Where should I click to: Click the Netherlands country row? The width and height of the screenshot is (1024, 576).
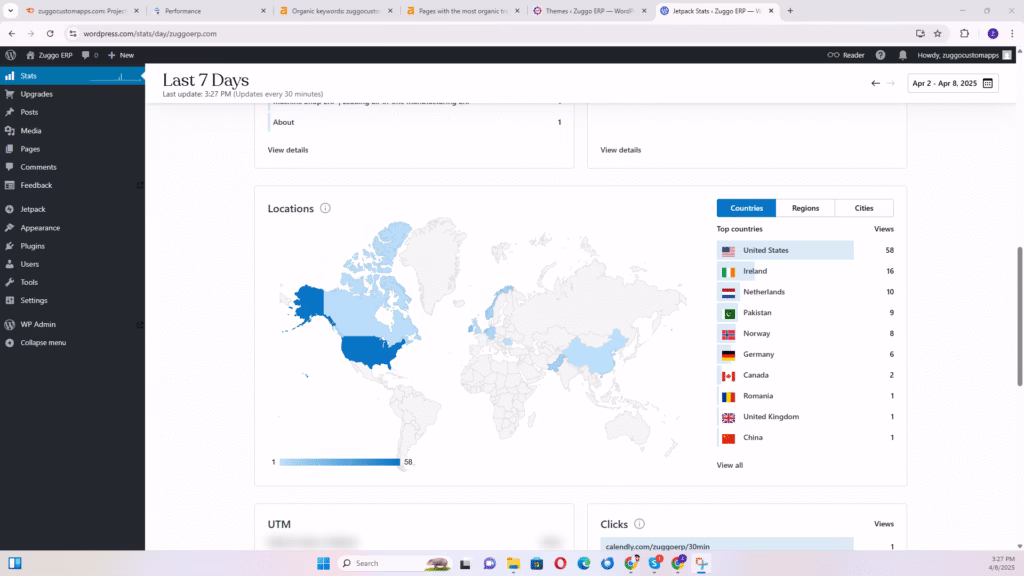coord(805,292)
